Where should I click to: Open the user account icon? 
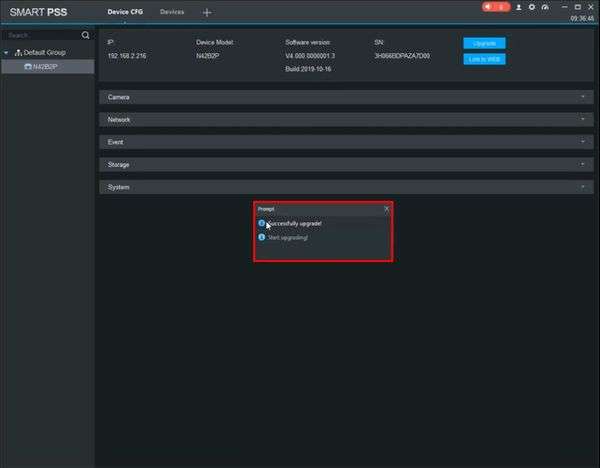(518, 7)
